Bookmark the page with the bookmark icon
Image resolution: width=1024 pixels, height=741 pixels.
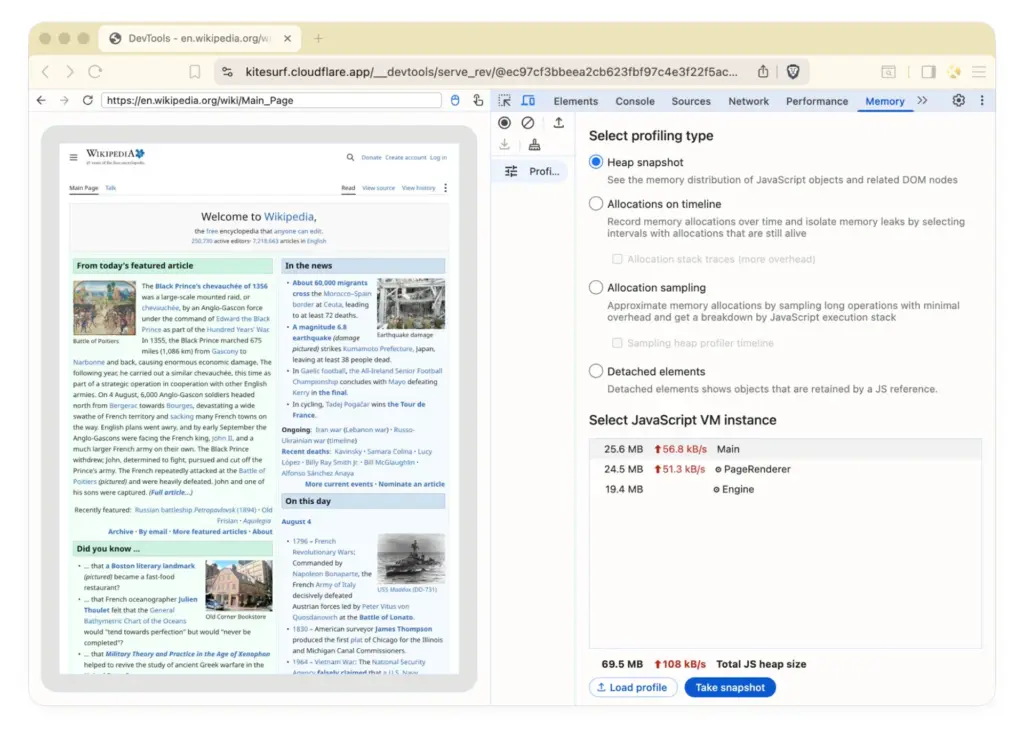[x=195, y=72]
